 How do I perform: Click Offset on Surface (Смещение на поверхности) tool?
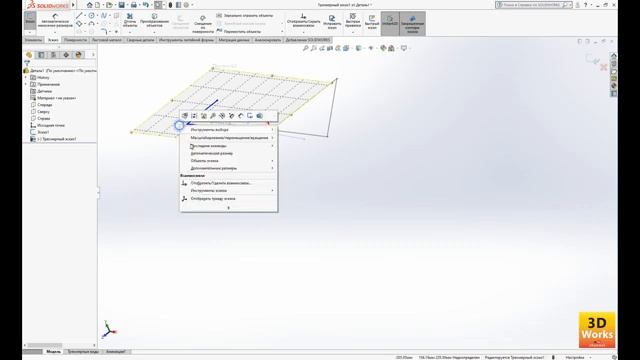point(203,23)
